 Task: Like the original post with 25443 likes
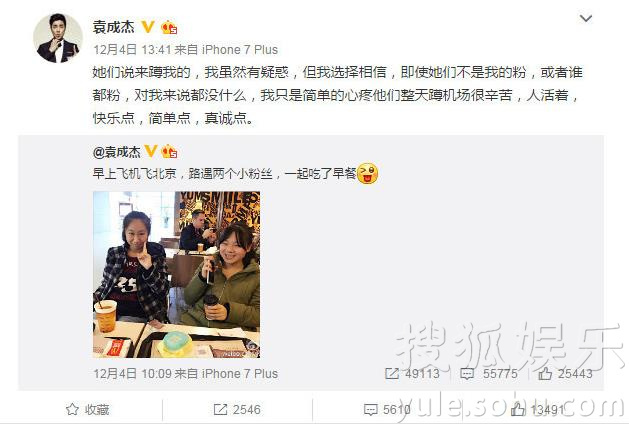click(x=565, y=374)
